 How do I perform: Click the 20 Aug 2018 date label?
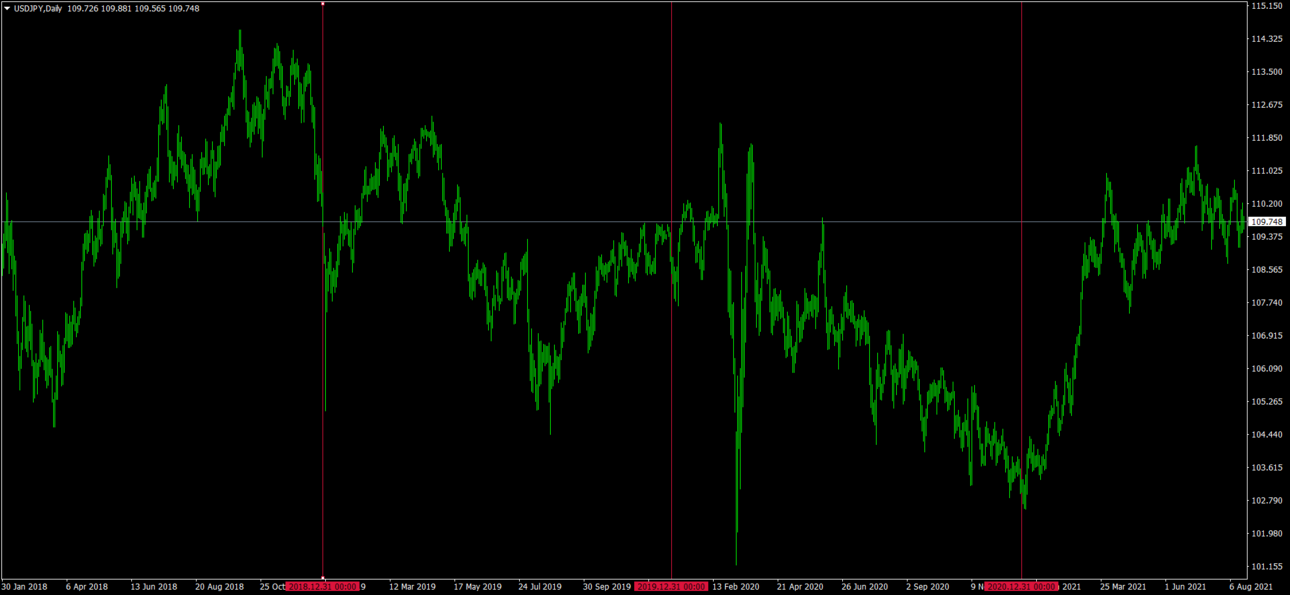tap(219, 587)
